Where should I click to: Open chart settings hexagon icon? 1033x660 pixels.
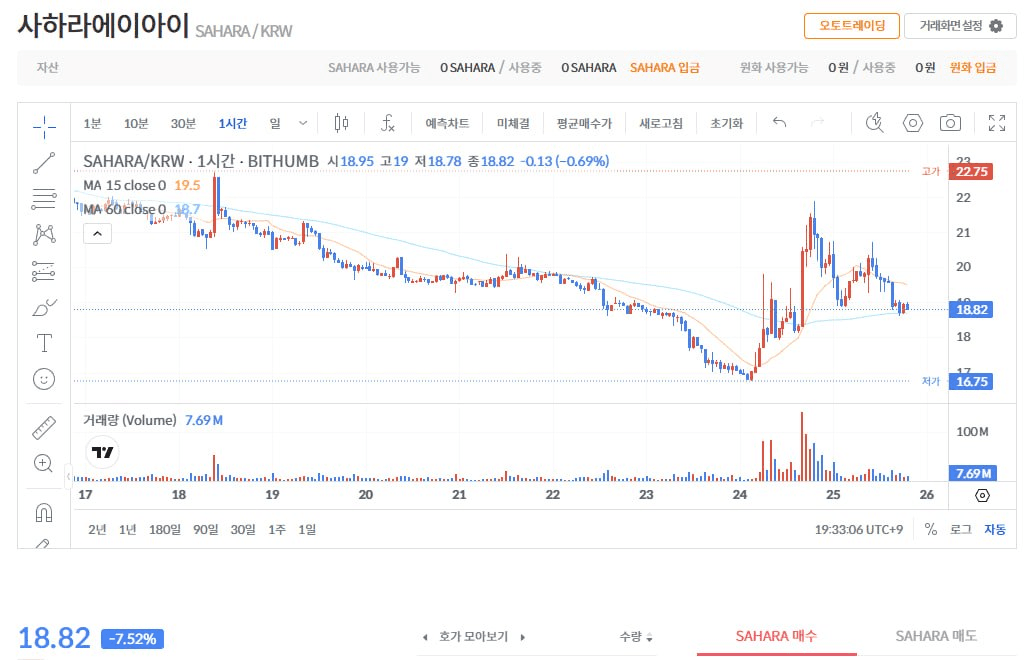912,123
